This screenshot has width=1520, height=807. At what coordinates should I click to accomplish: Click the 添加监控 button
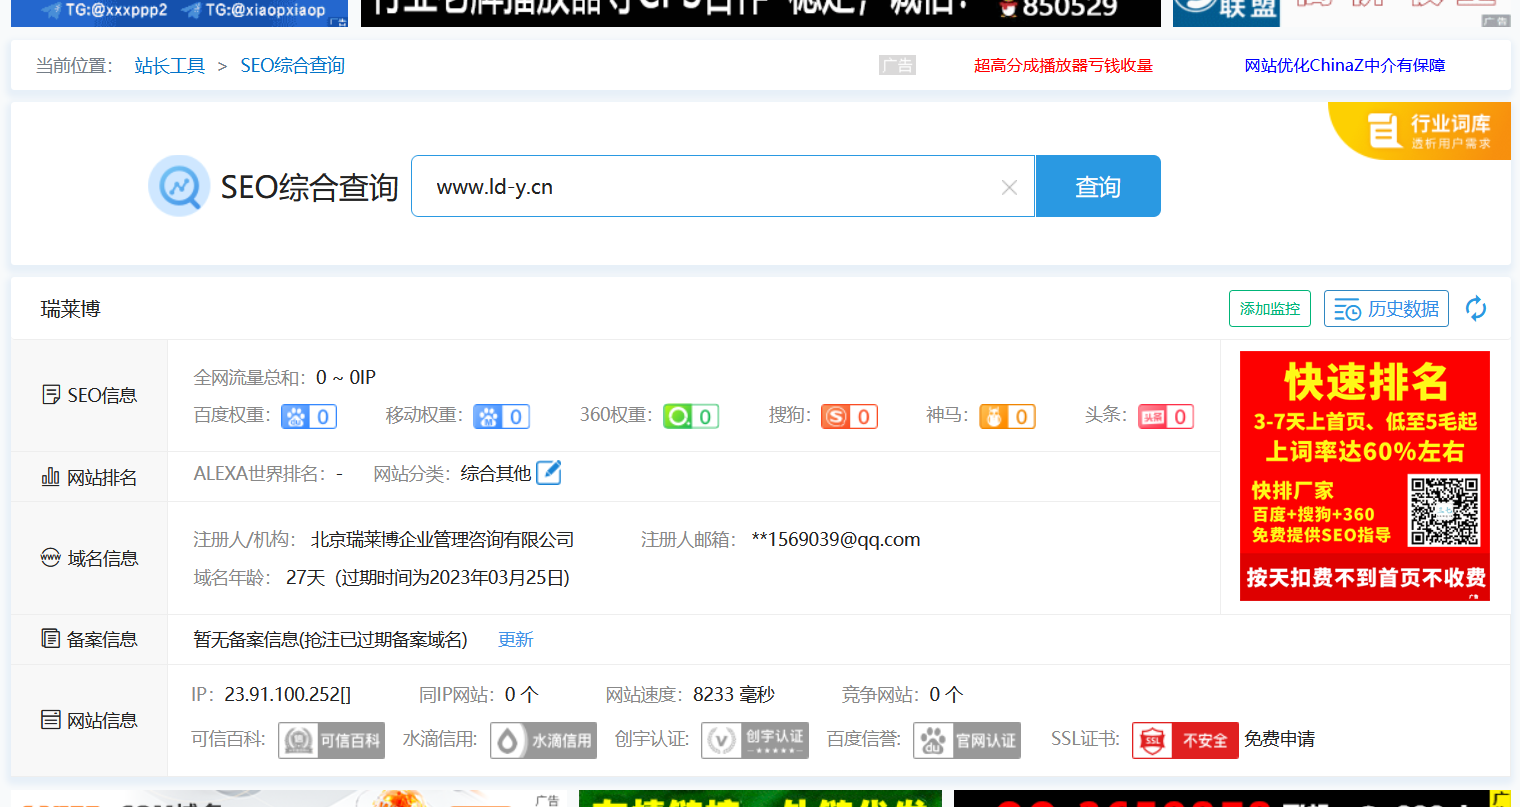pos(1270,309)
